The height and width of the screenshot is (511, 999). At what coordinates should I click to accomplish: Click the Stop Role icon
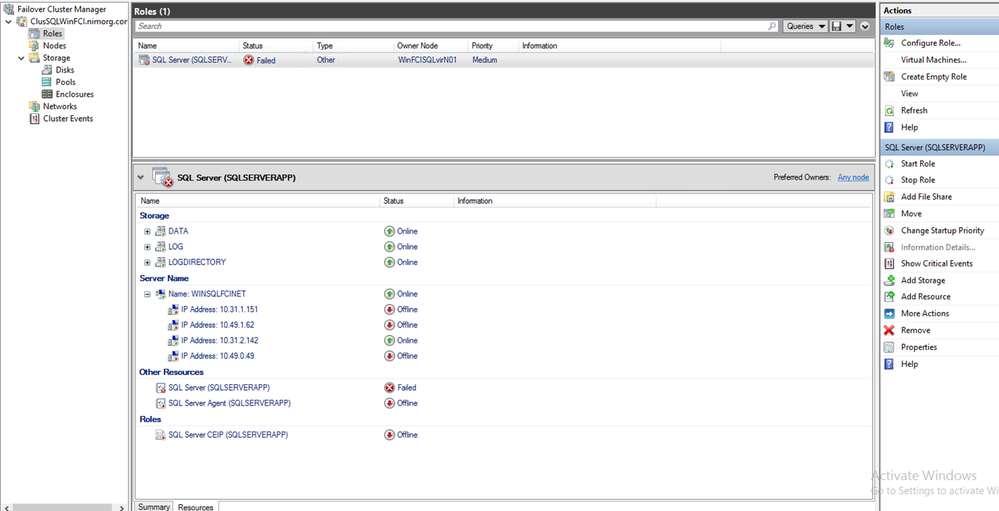pos(889,180)
